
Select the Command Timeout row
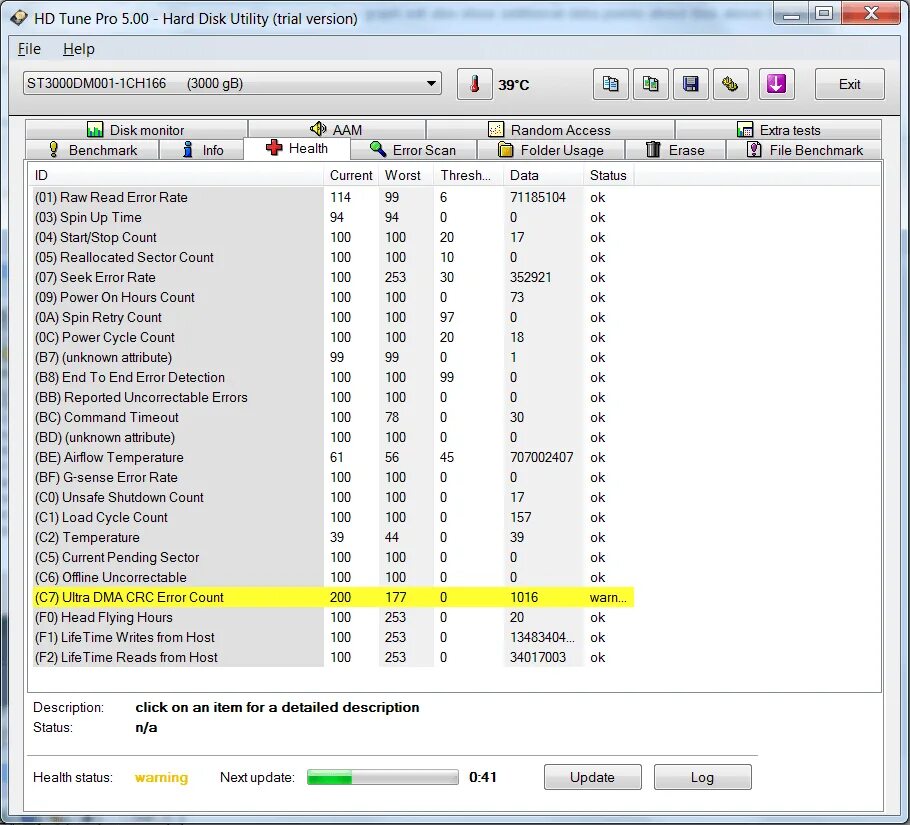tap(333, 418)
